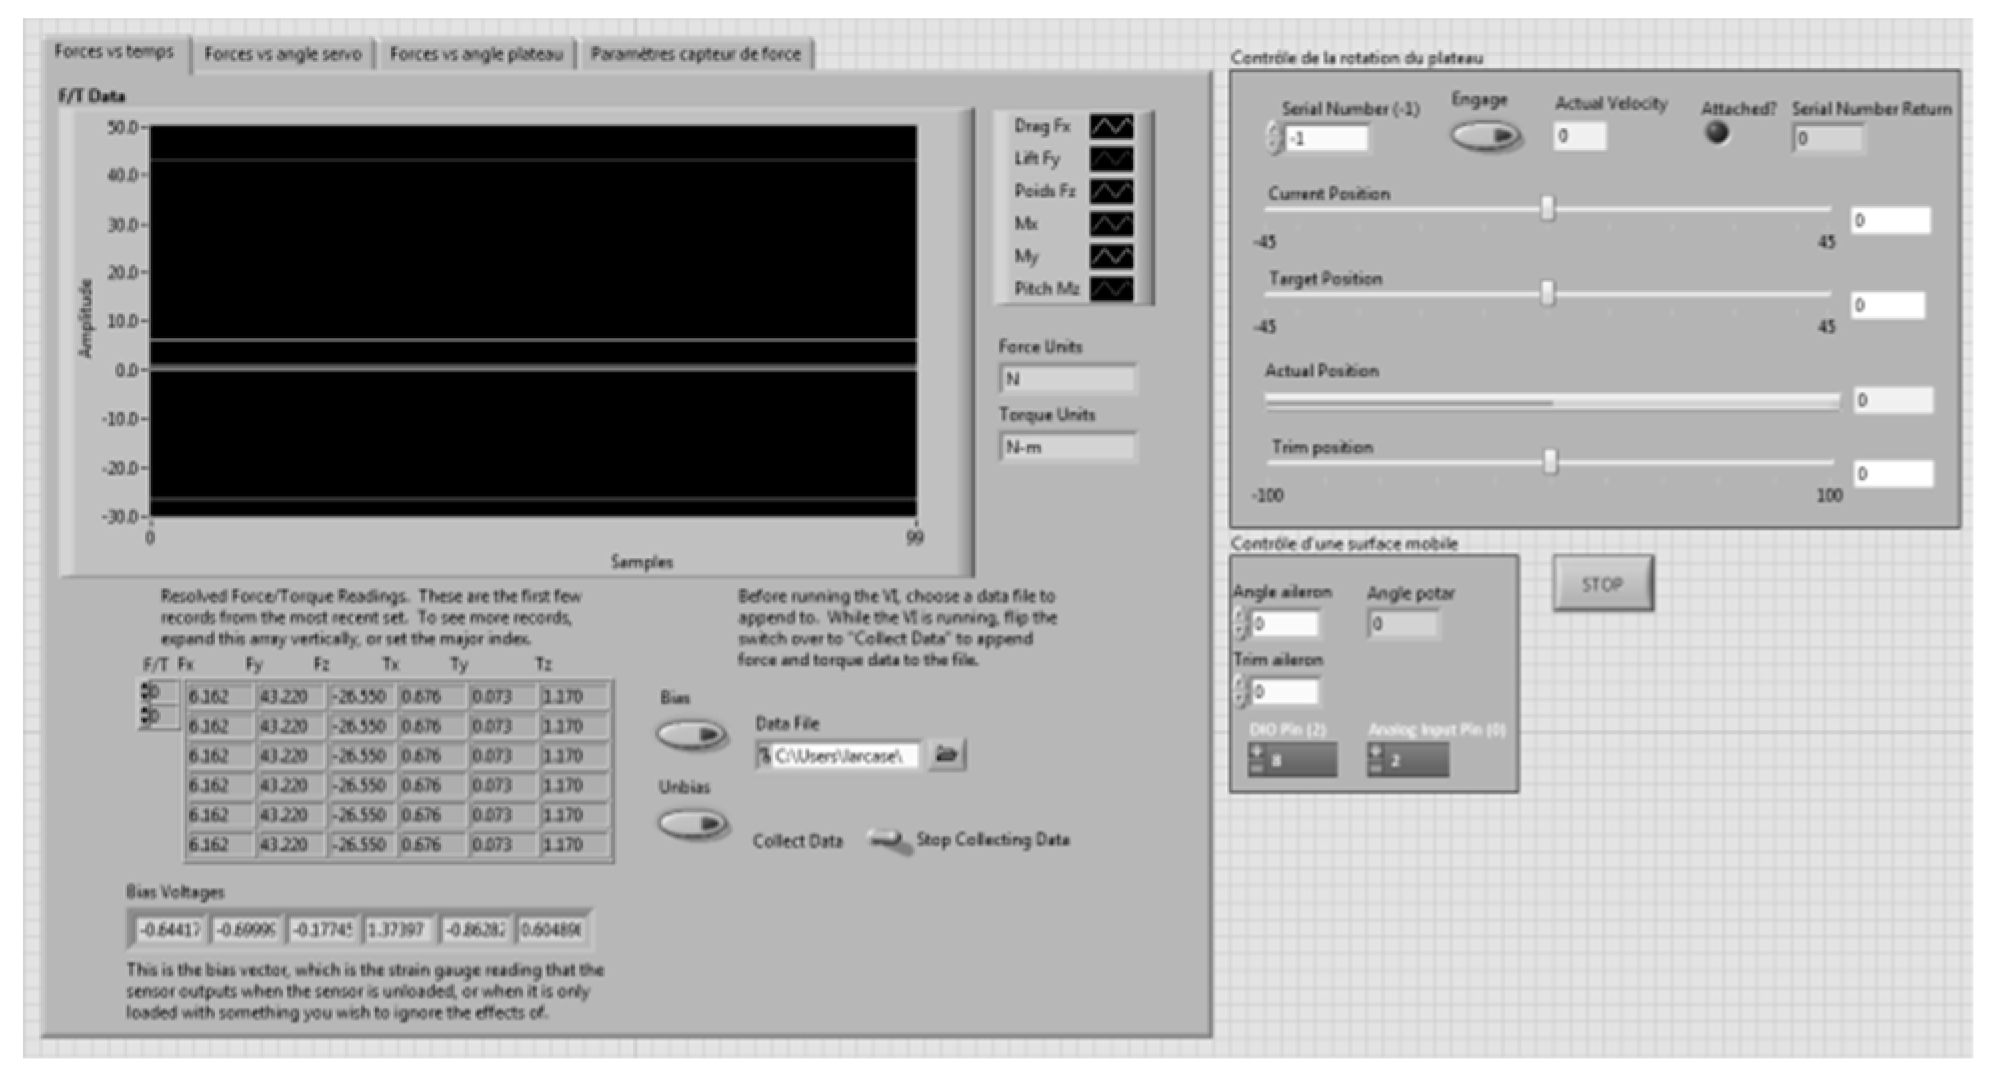Click the Poids Fz plot legend icon
1991x1082 pixels.
click(1111, 191)
